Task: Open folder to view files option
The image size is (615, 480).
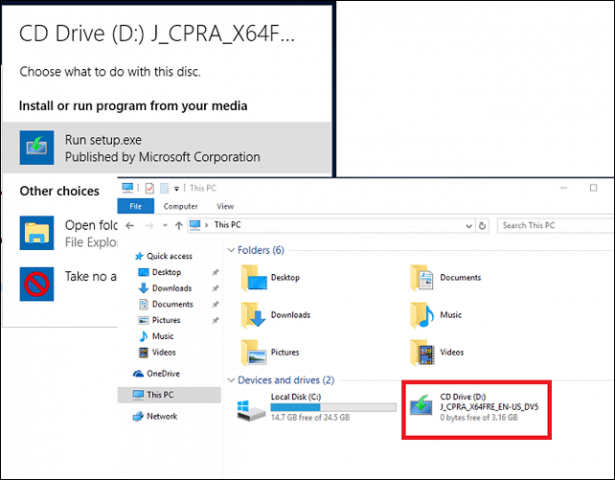Action: click(69, 233)
